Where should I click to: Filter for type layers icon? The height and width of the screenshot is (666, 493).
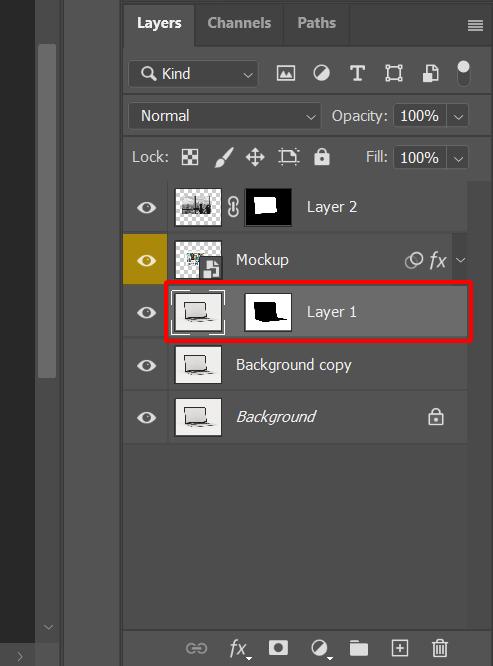pos(357,73)
